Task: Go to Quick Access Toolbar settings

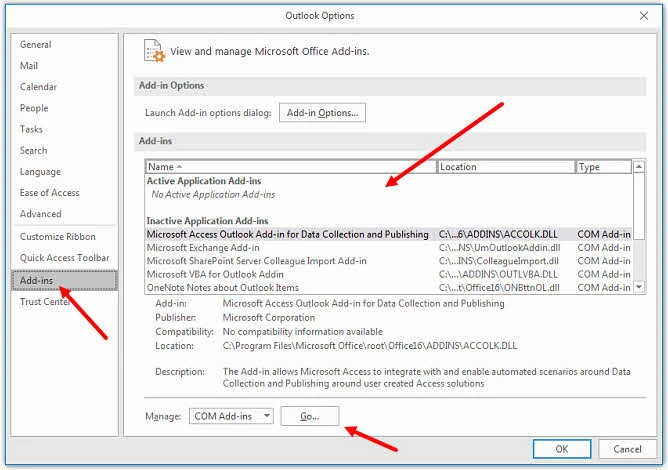Action: [x=65, y=258]
